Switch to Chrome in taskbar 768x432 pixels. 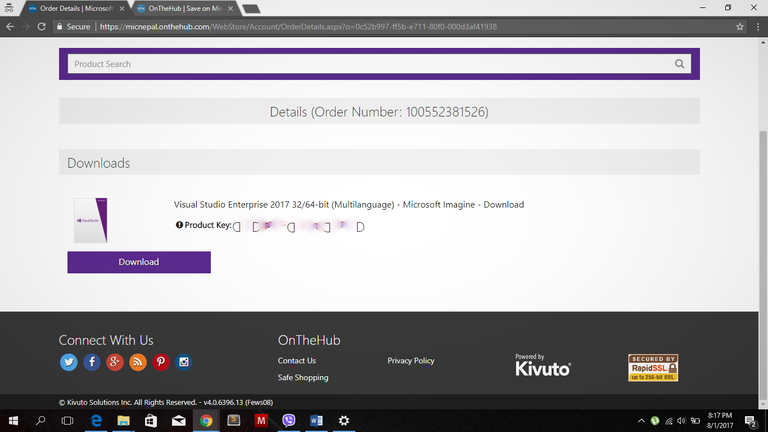coord(206,421)
